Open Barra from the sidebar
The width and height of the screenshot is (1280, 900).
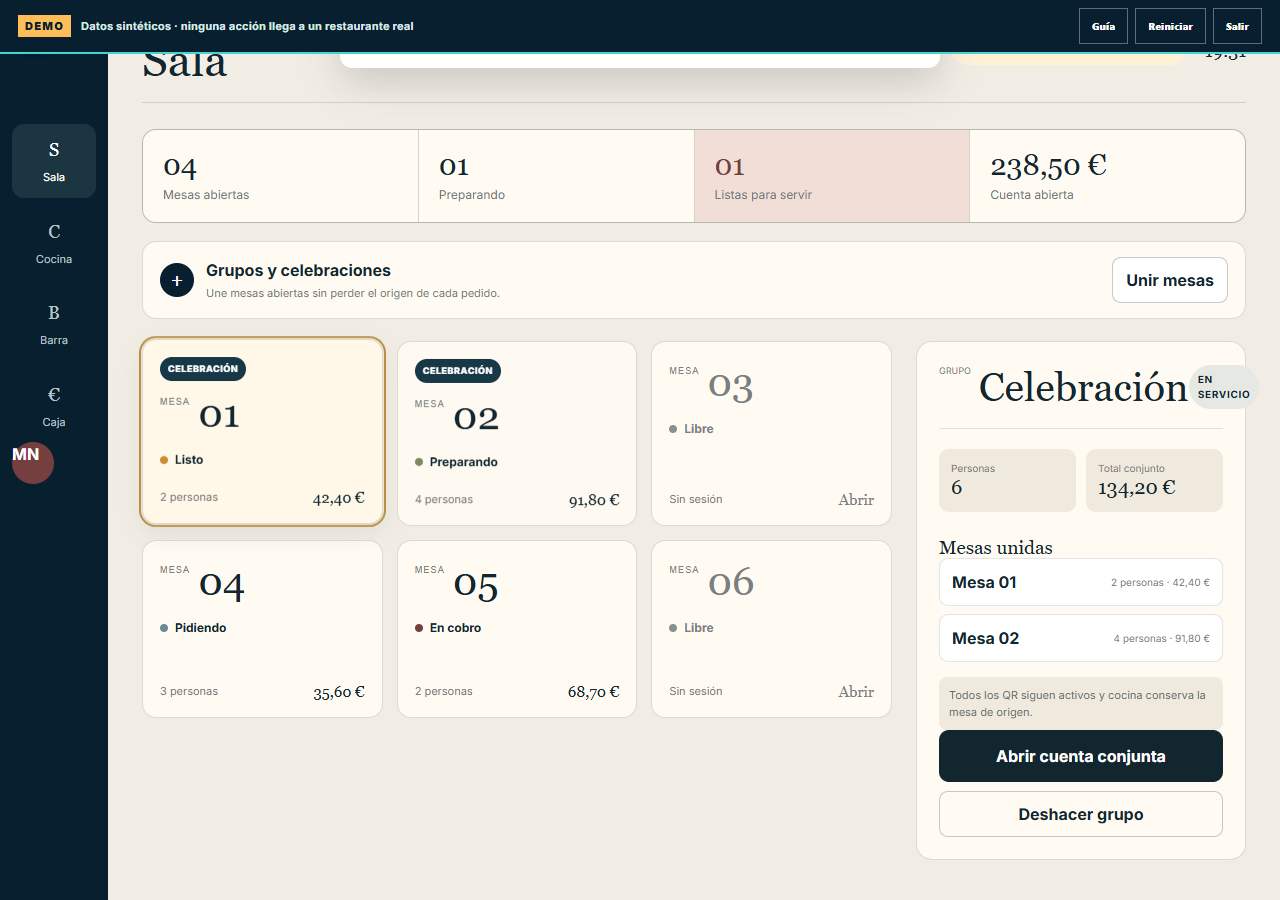tap(54, 324)
